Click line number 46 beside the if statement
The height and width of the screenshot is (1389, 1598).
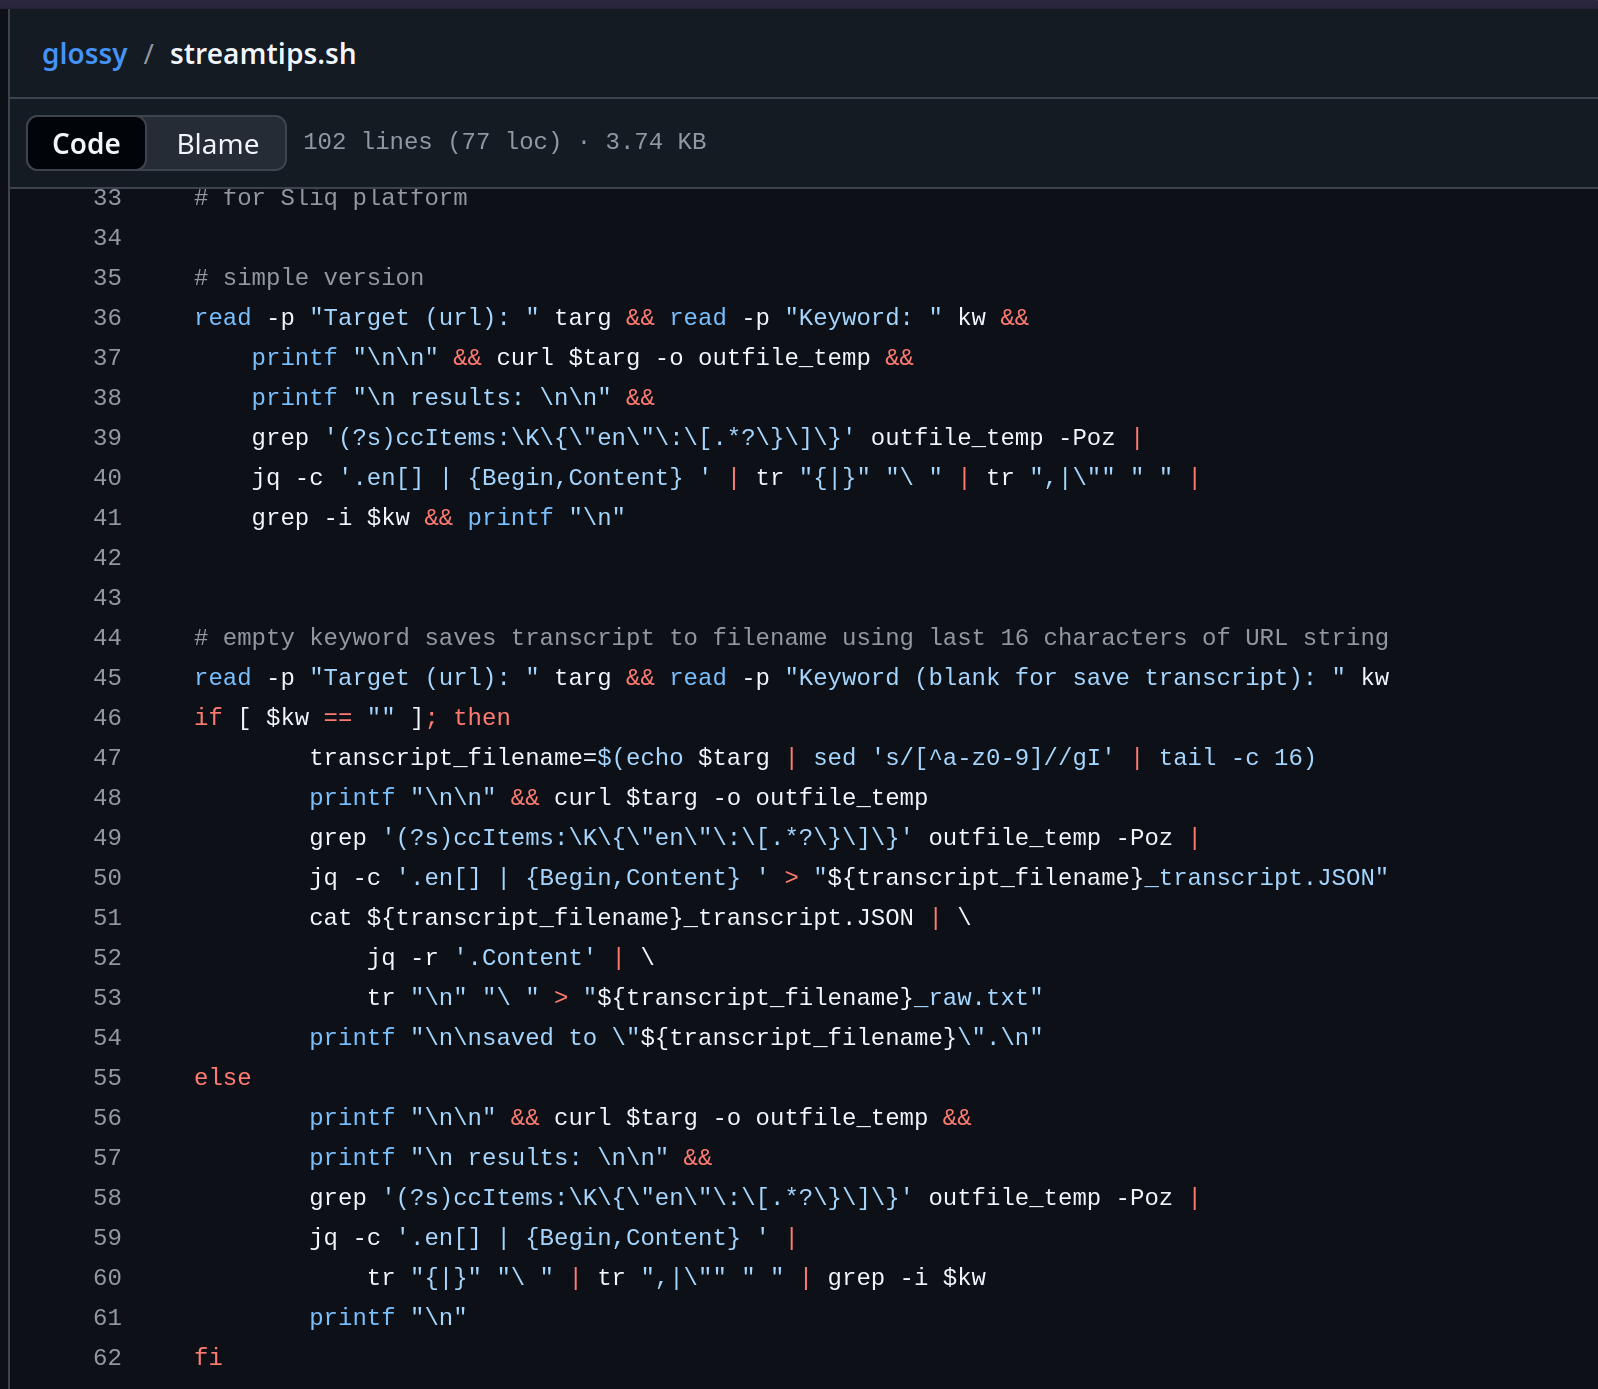(x=107, y=718)
